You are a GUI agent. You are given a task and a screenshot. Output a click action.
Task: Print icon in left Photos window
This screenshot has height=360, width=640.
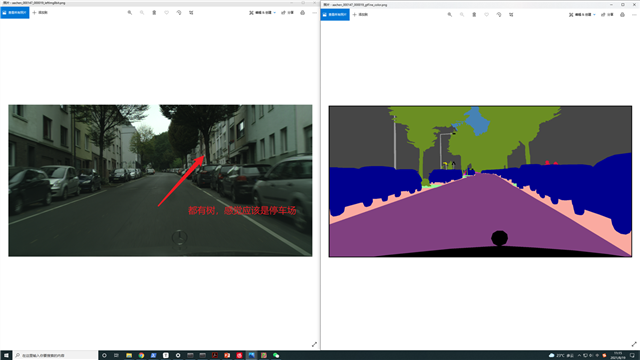click(302, 13)
